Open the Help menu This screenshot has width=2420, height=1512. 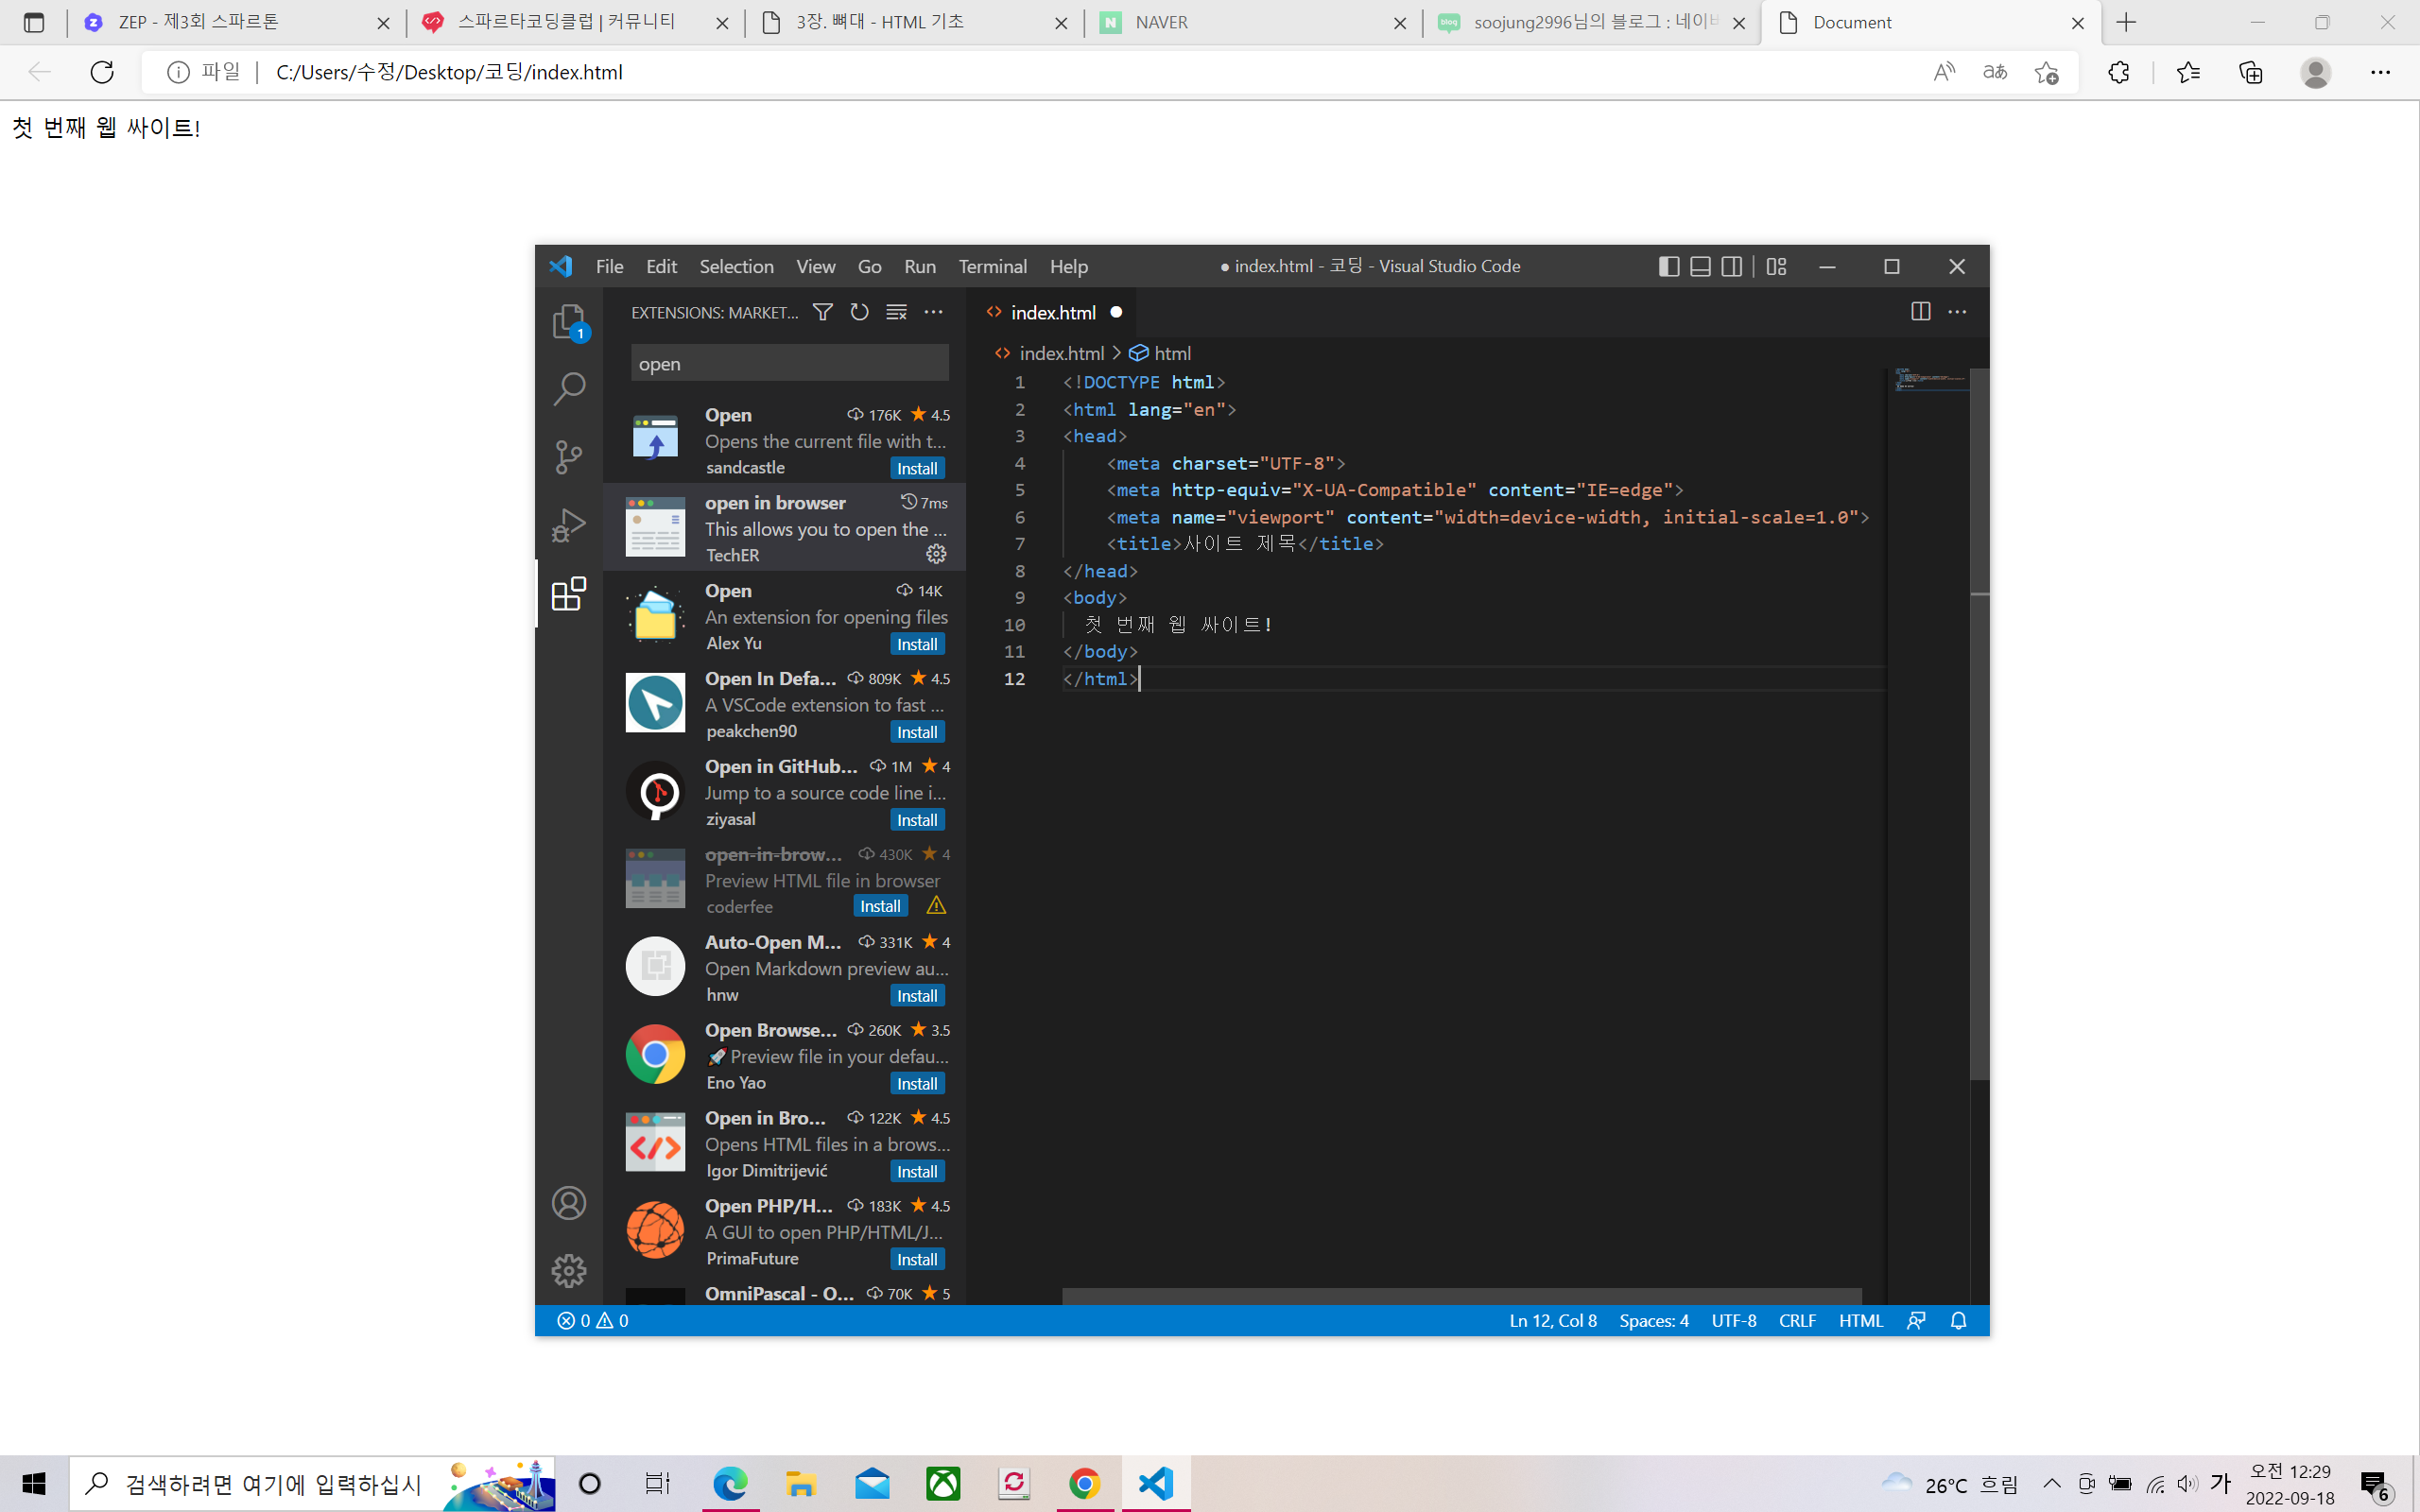click(x=1068, y=266)
